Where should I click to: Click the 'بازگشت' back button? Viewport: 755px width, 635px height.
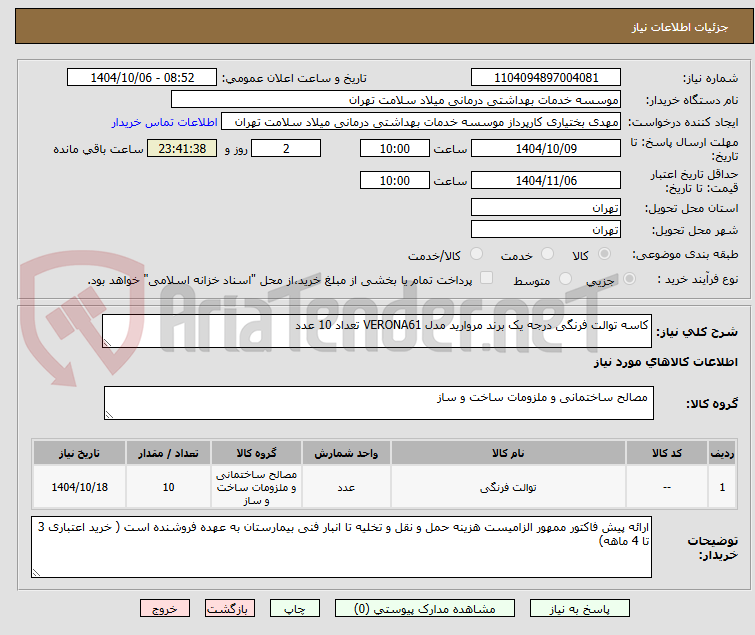coord(230,609)
